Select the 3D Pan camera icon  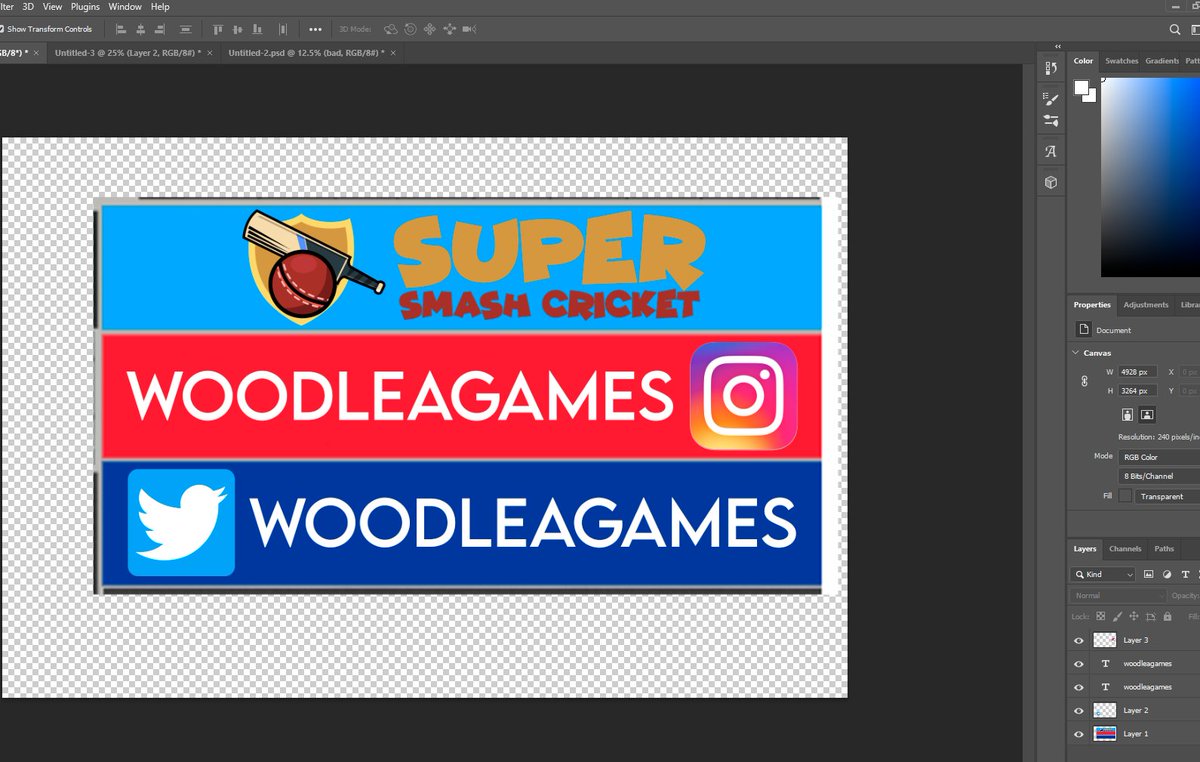(430, 29)
